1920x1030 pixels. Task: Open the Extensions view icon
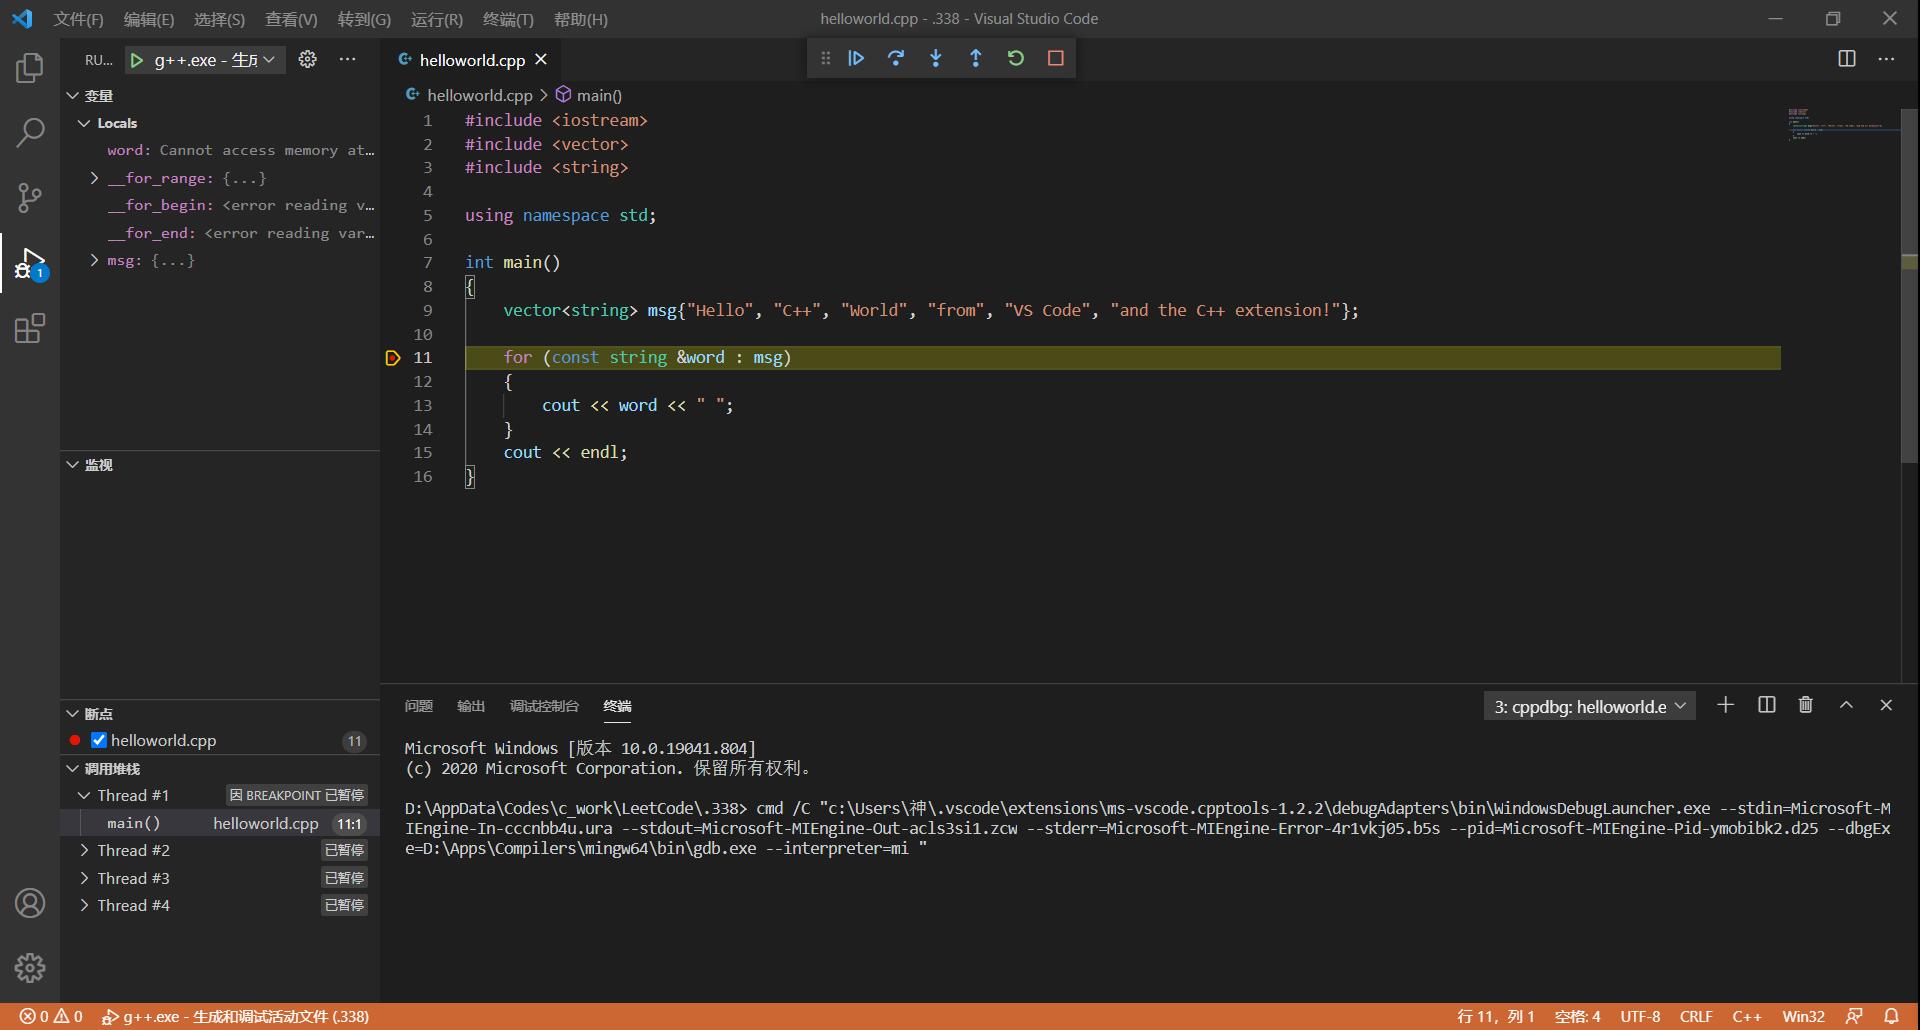click(x=30, y=328)
